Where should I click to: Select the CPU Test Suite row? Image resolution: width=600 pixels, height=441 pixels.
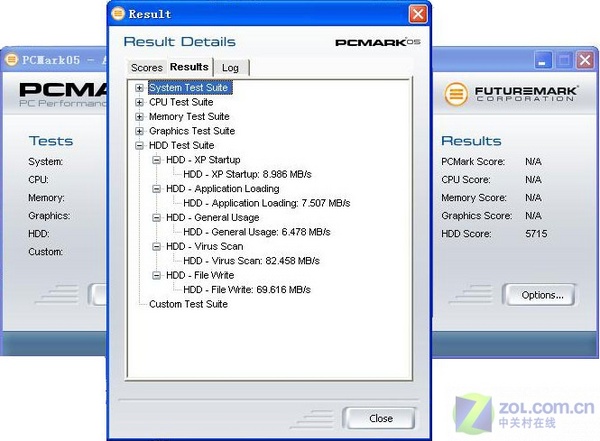tap(181, 103)
